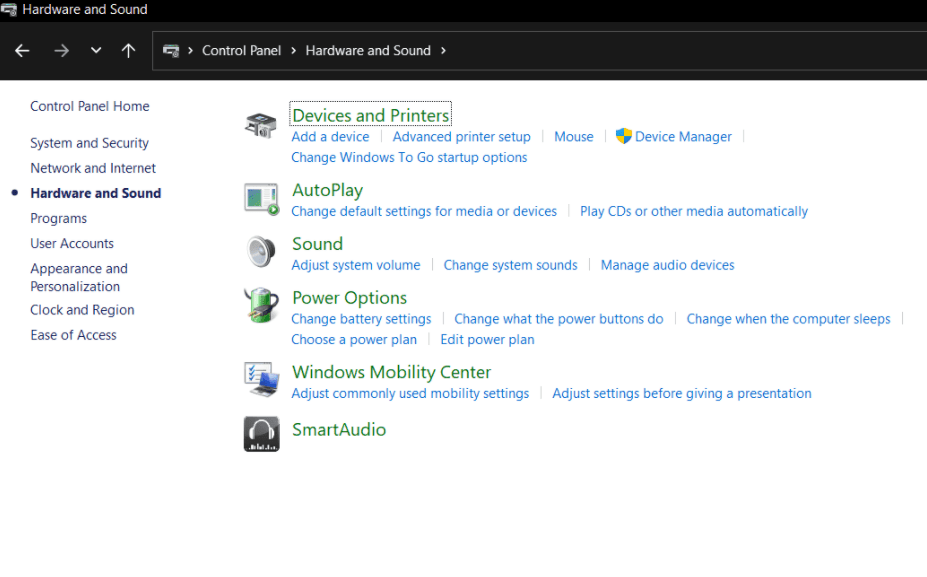Go up one level with up arrow

tap(128, 51)
